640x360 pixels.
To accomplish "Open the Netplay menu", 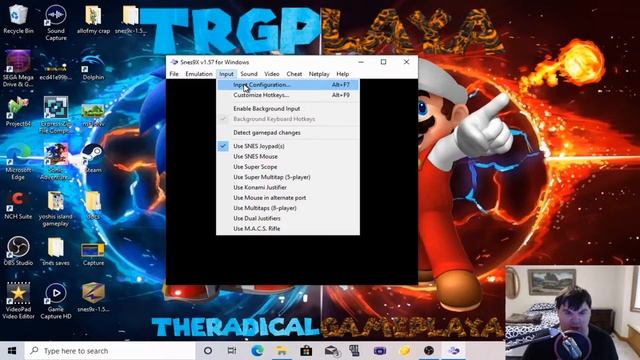I will (319, 74).
